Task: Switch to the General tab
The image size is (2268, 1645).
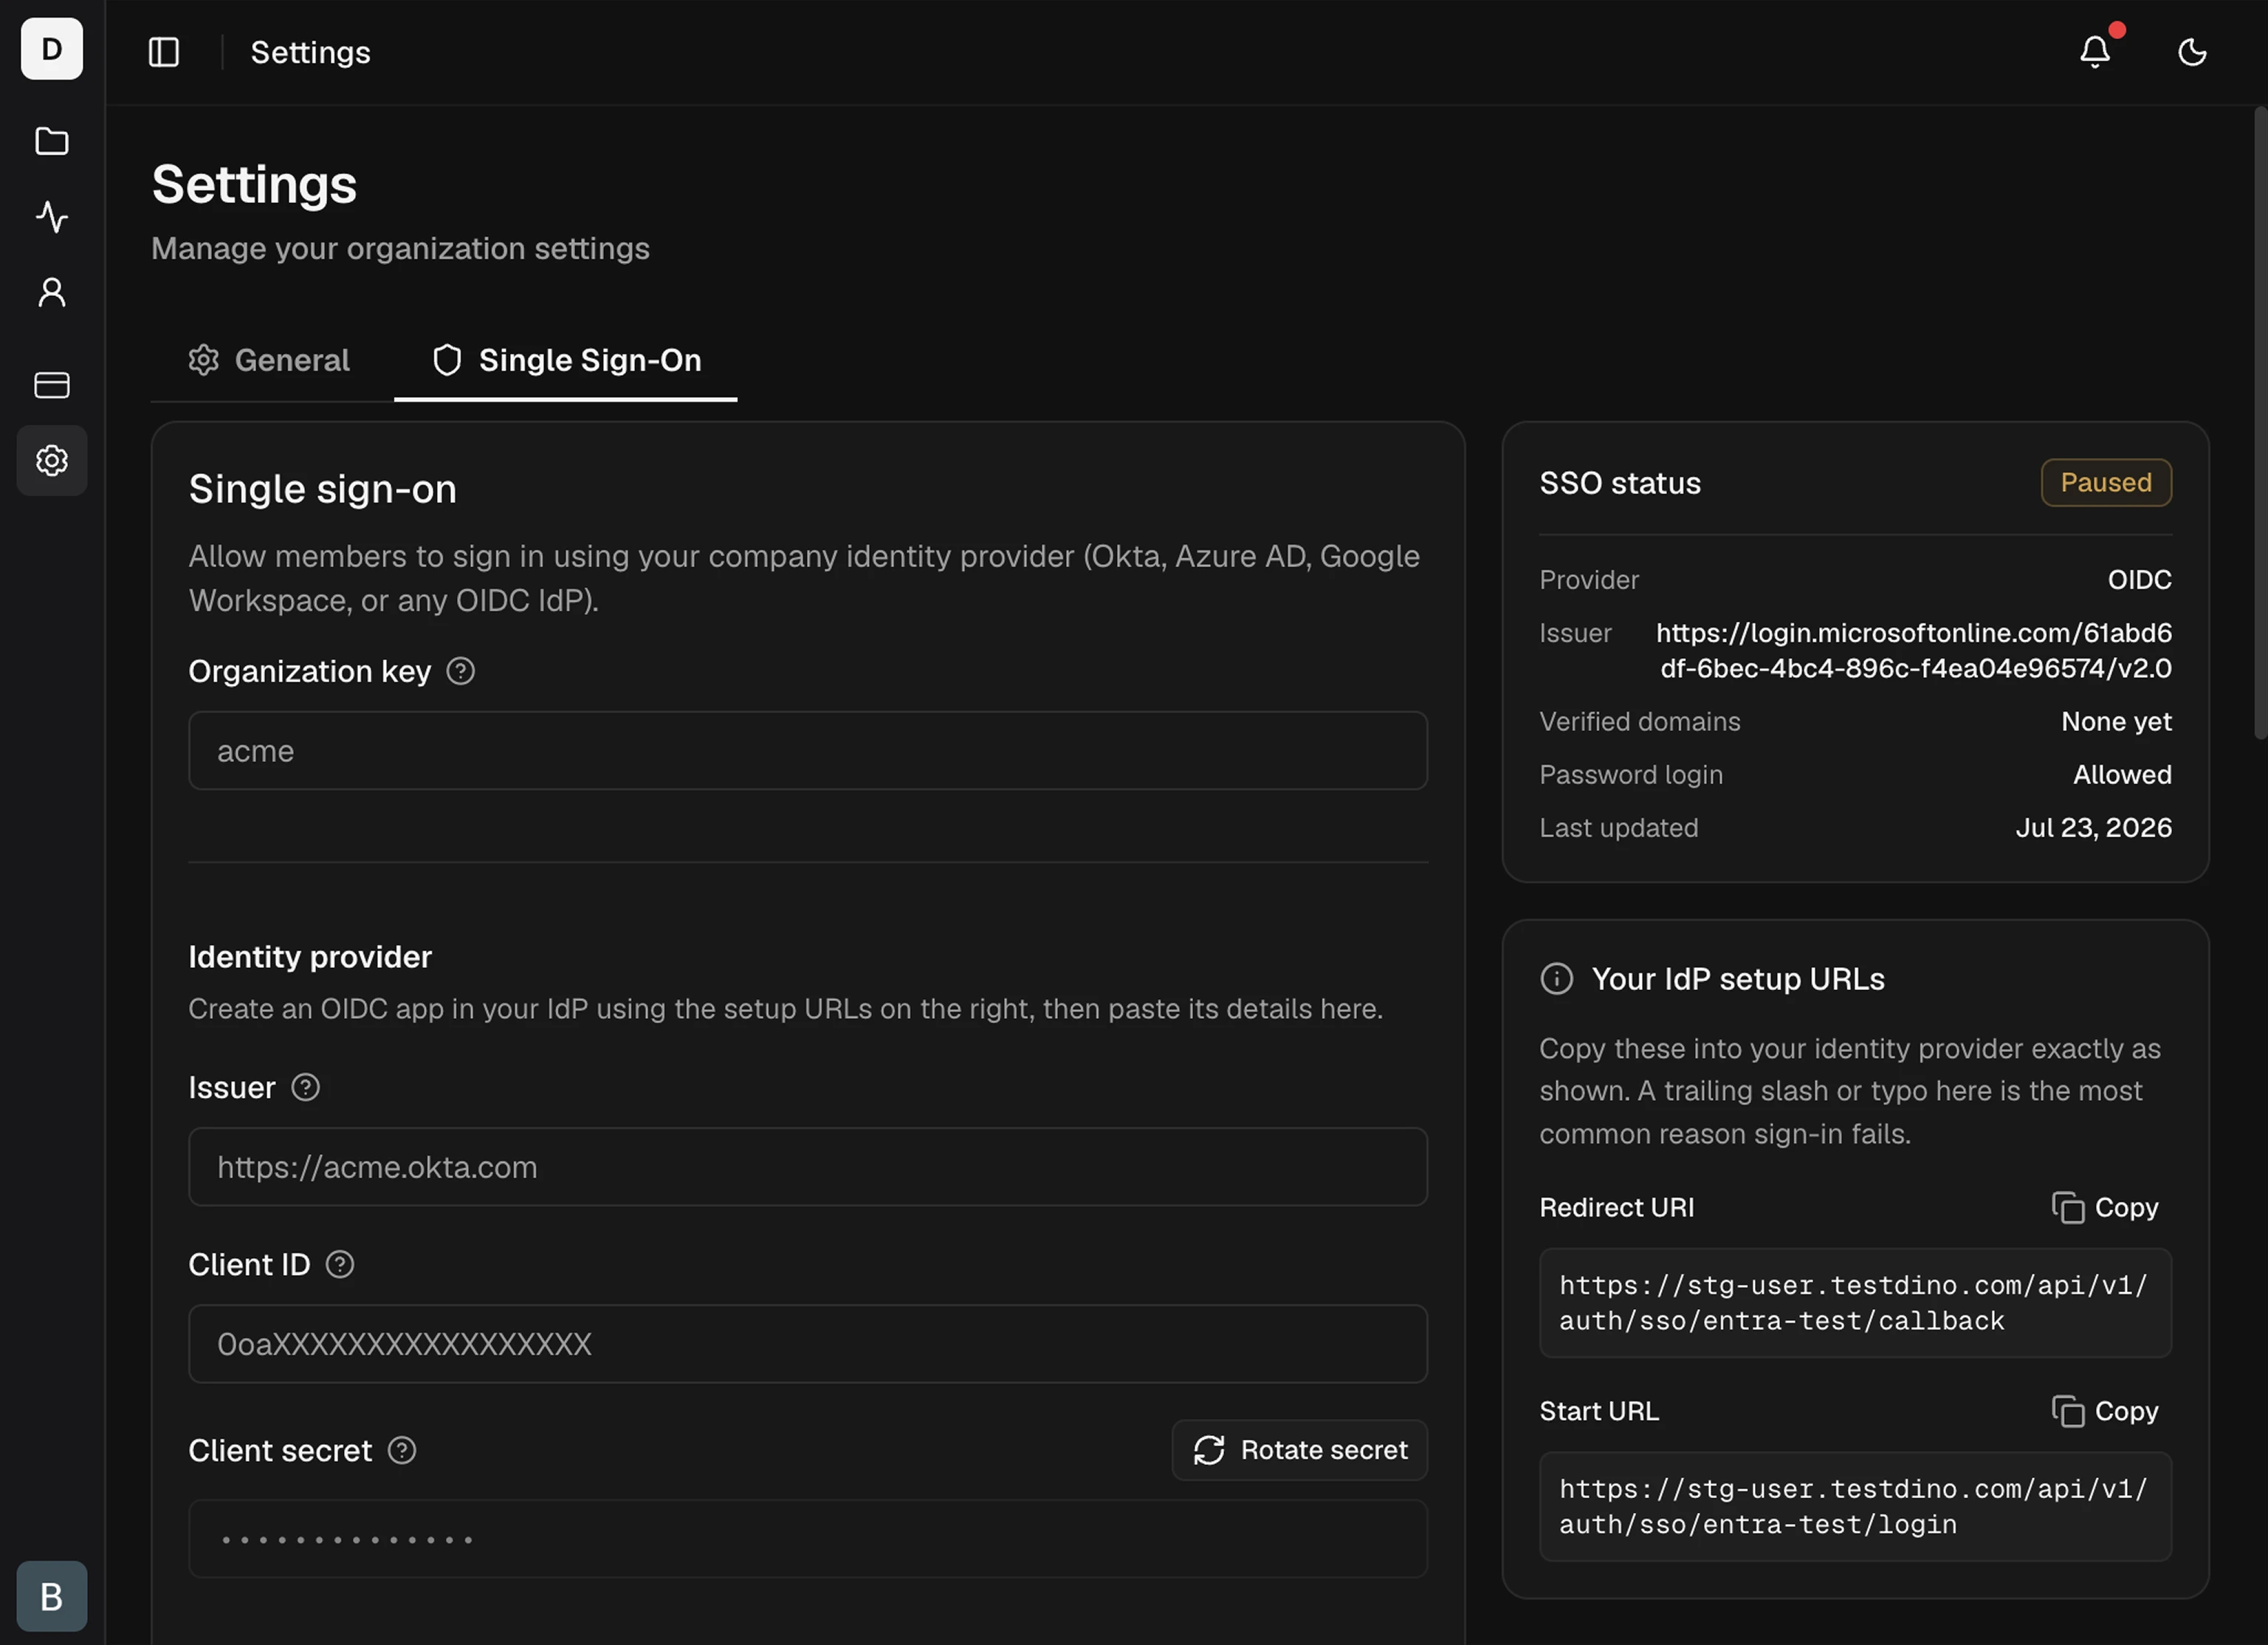Action: point(269,360)
